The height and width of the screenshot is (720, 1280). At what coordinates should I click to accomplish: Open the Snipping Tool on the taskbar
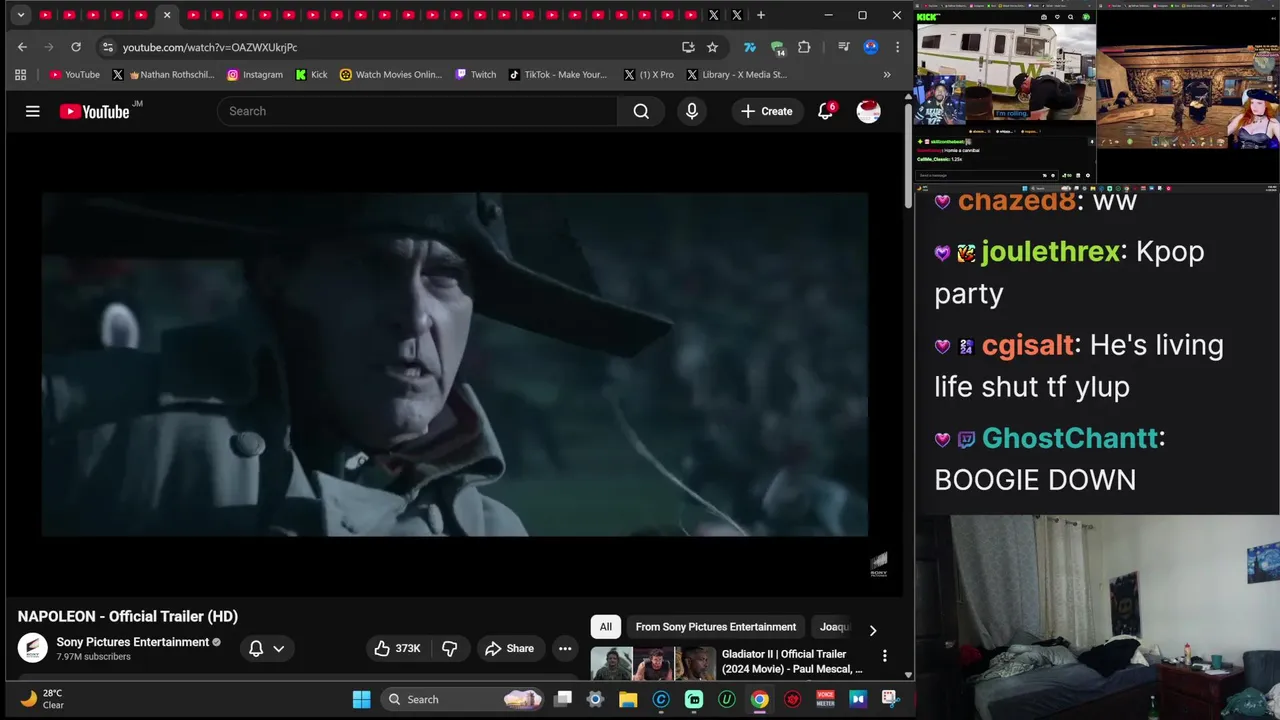tap(890, 699)
